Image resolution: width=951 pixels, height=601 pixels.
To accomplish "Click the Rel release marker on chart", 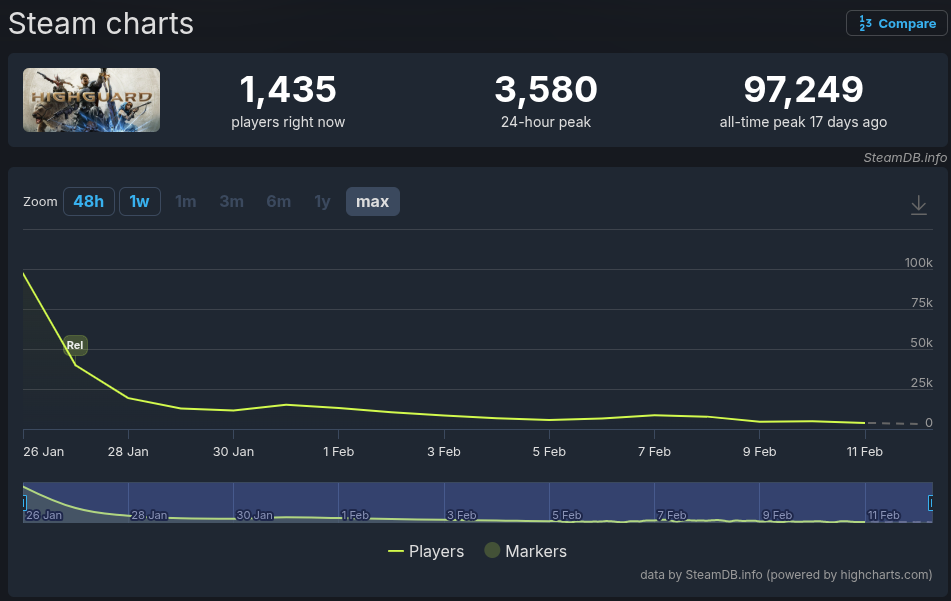I will click(75, 345).
